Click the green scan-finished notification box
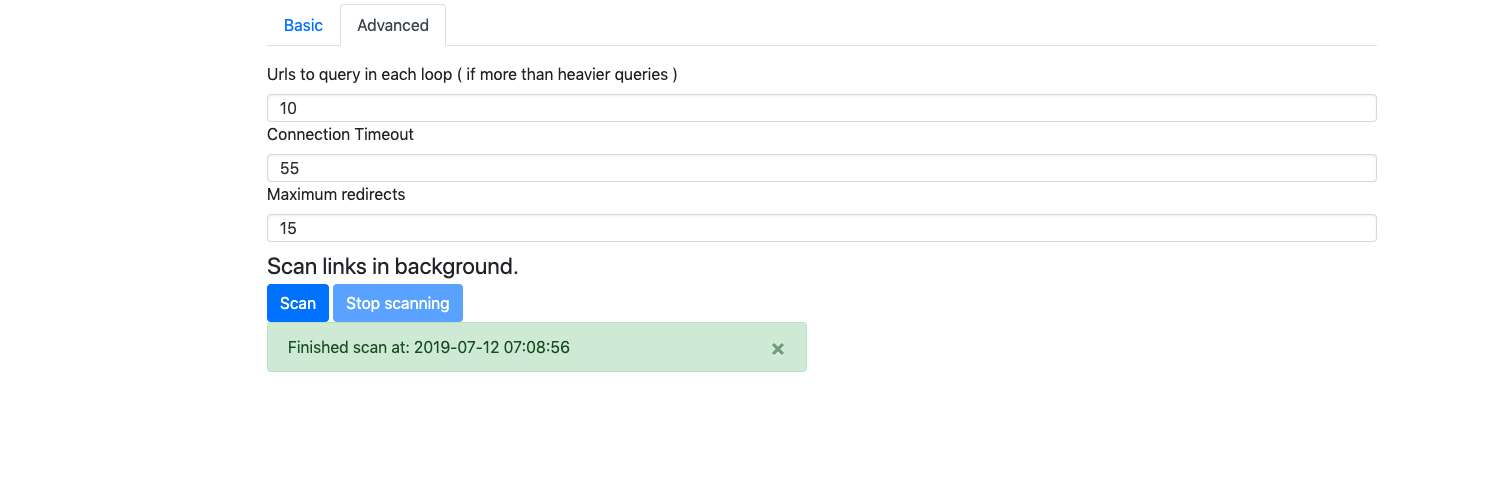The width and height of the screenshot is (1508, 482). click(x=537, y=347)
